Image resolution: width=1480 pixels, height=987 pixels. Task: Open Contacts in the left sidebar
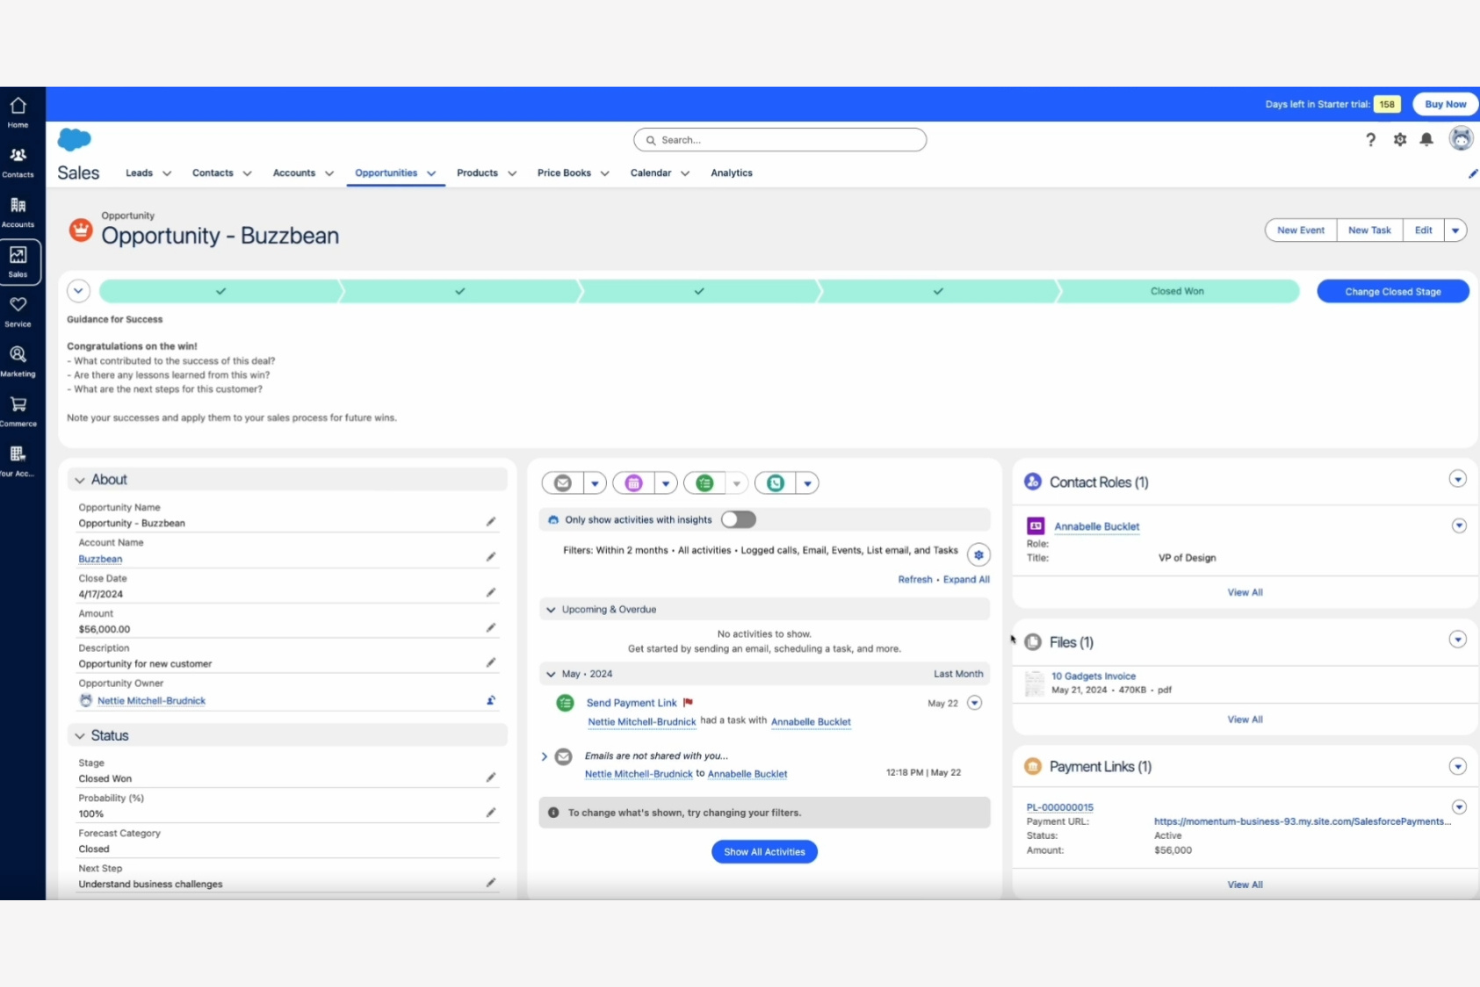coord(18,162)
